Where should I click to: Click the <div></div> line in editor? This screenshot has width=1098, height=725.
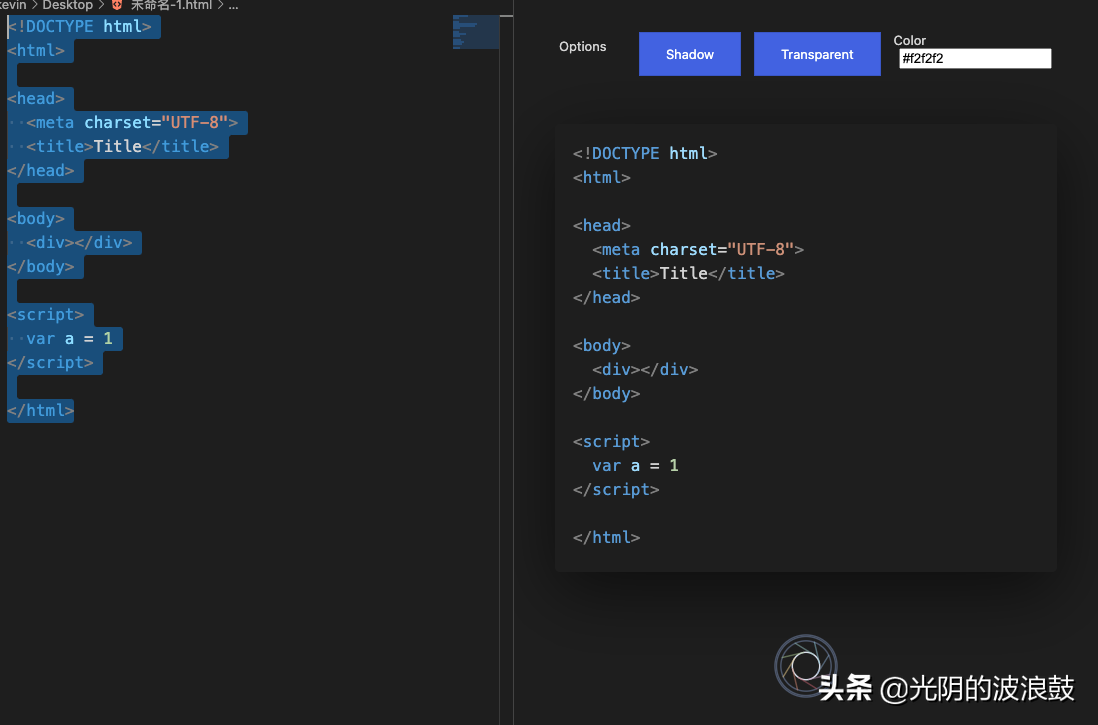(79, 242)
